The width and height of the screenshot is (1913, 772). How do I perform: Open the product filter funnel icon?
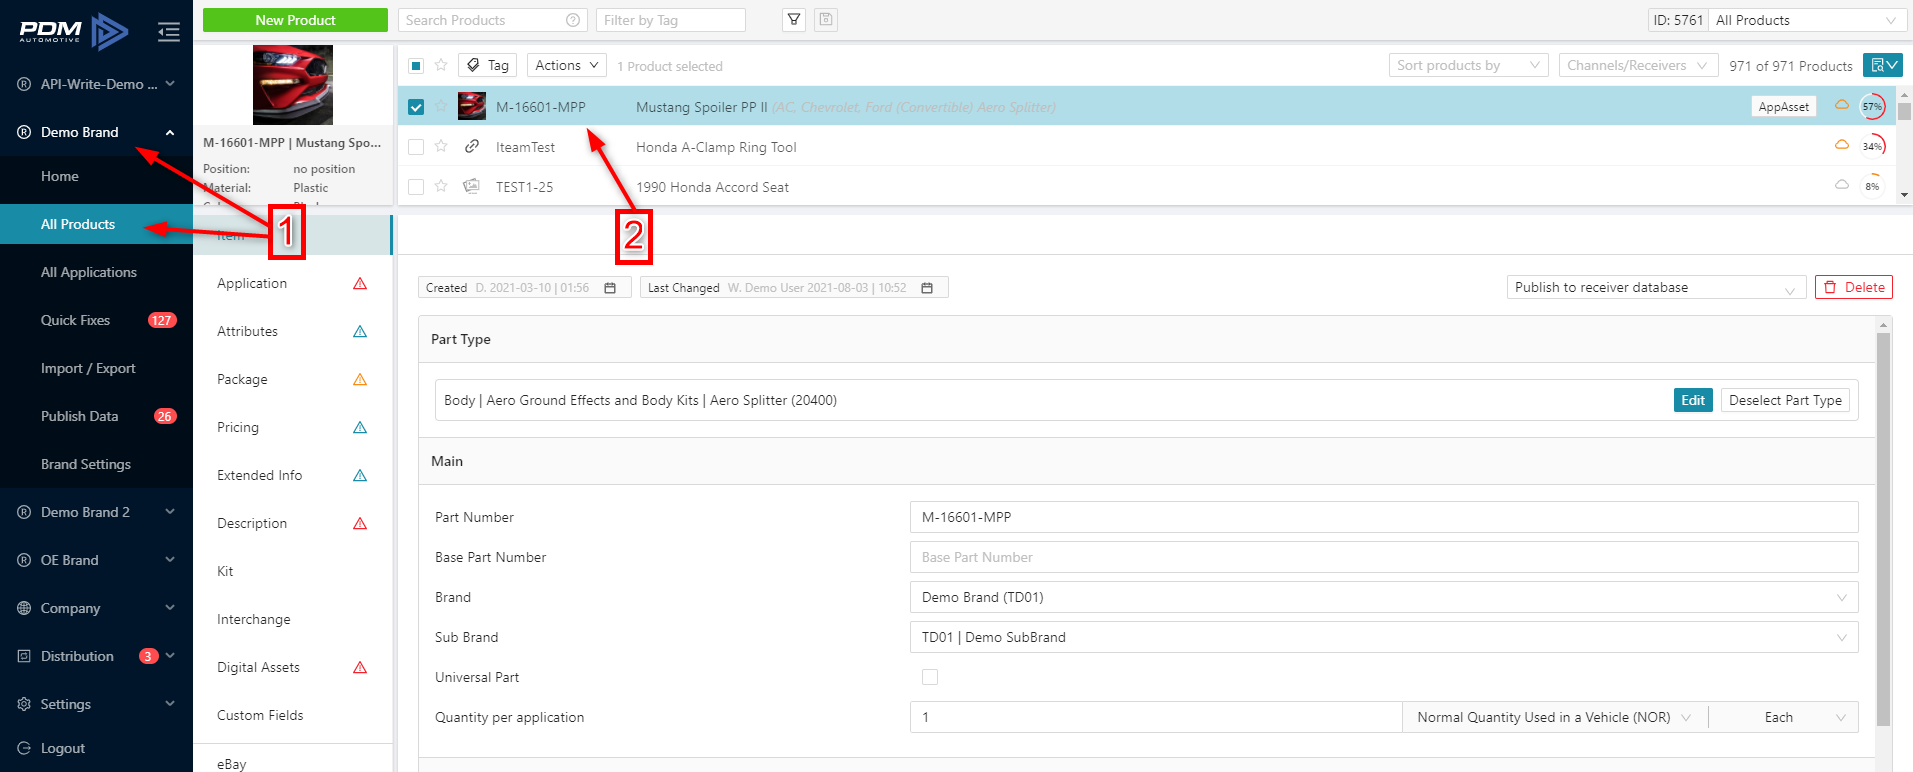pyautogui.click(x=794, y=20)
